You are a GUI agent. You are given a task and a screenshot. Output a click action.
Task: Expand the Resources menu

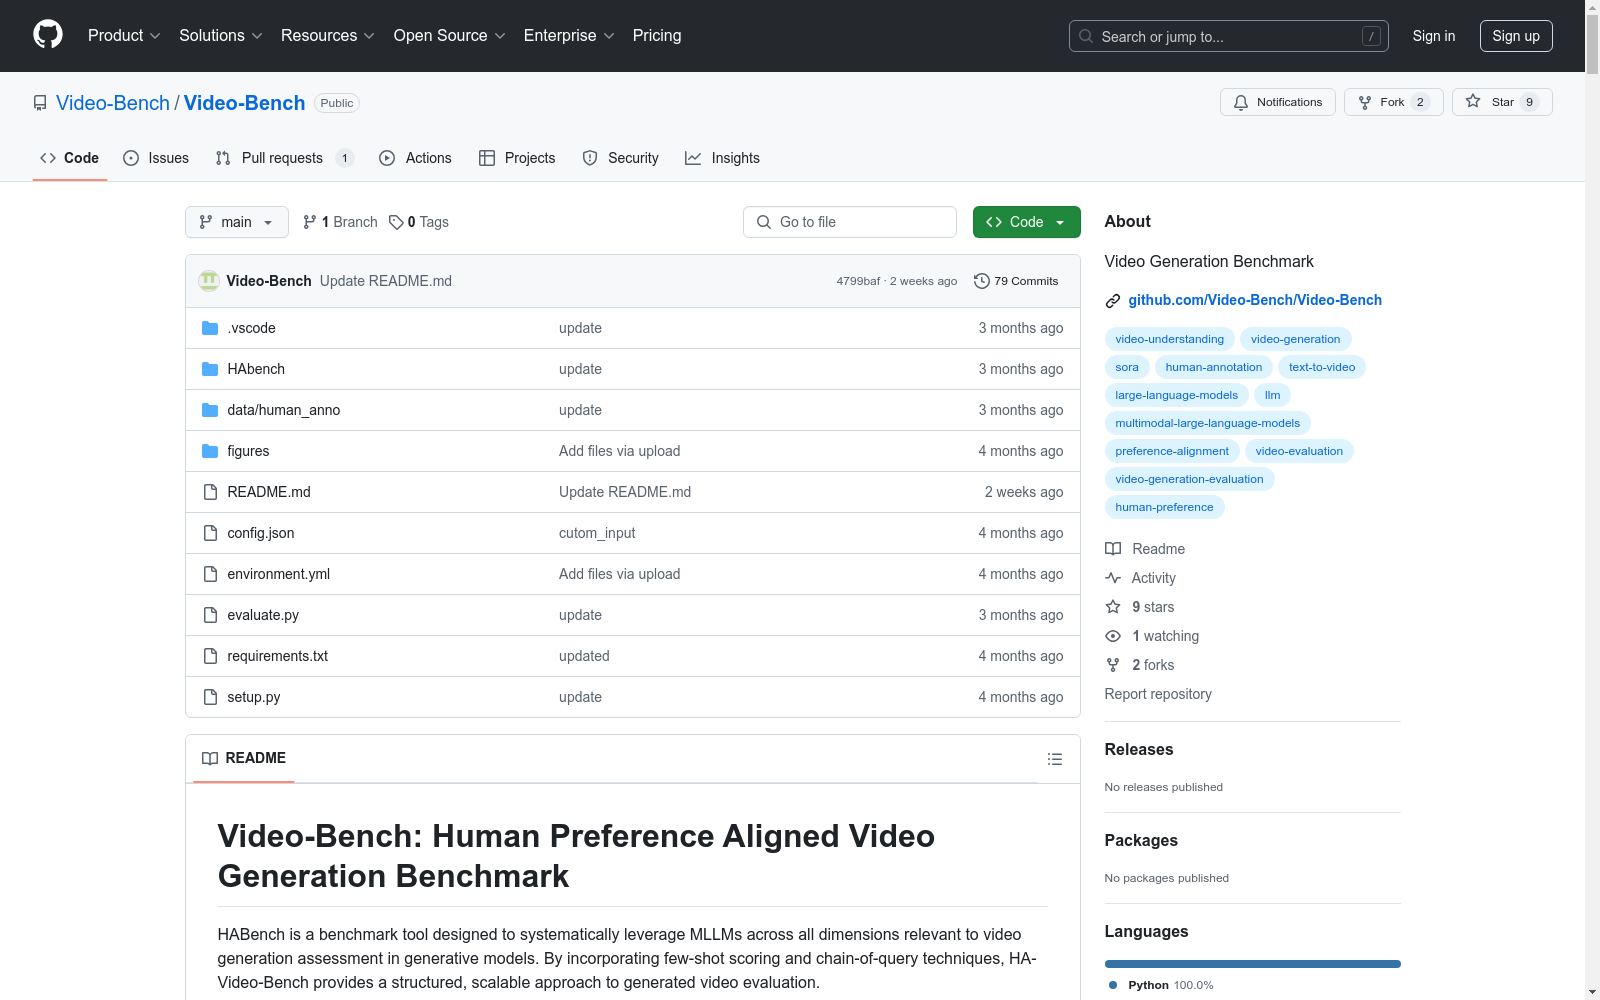tap(328, 35)
